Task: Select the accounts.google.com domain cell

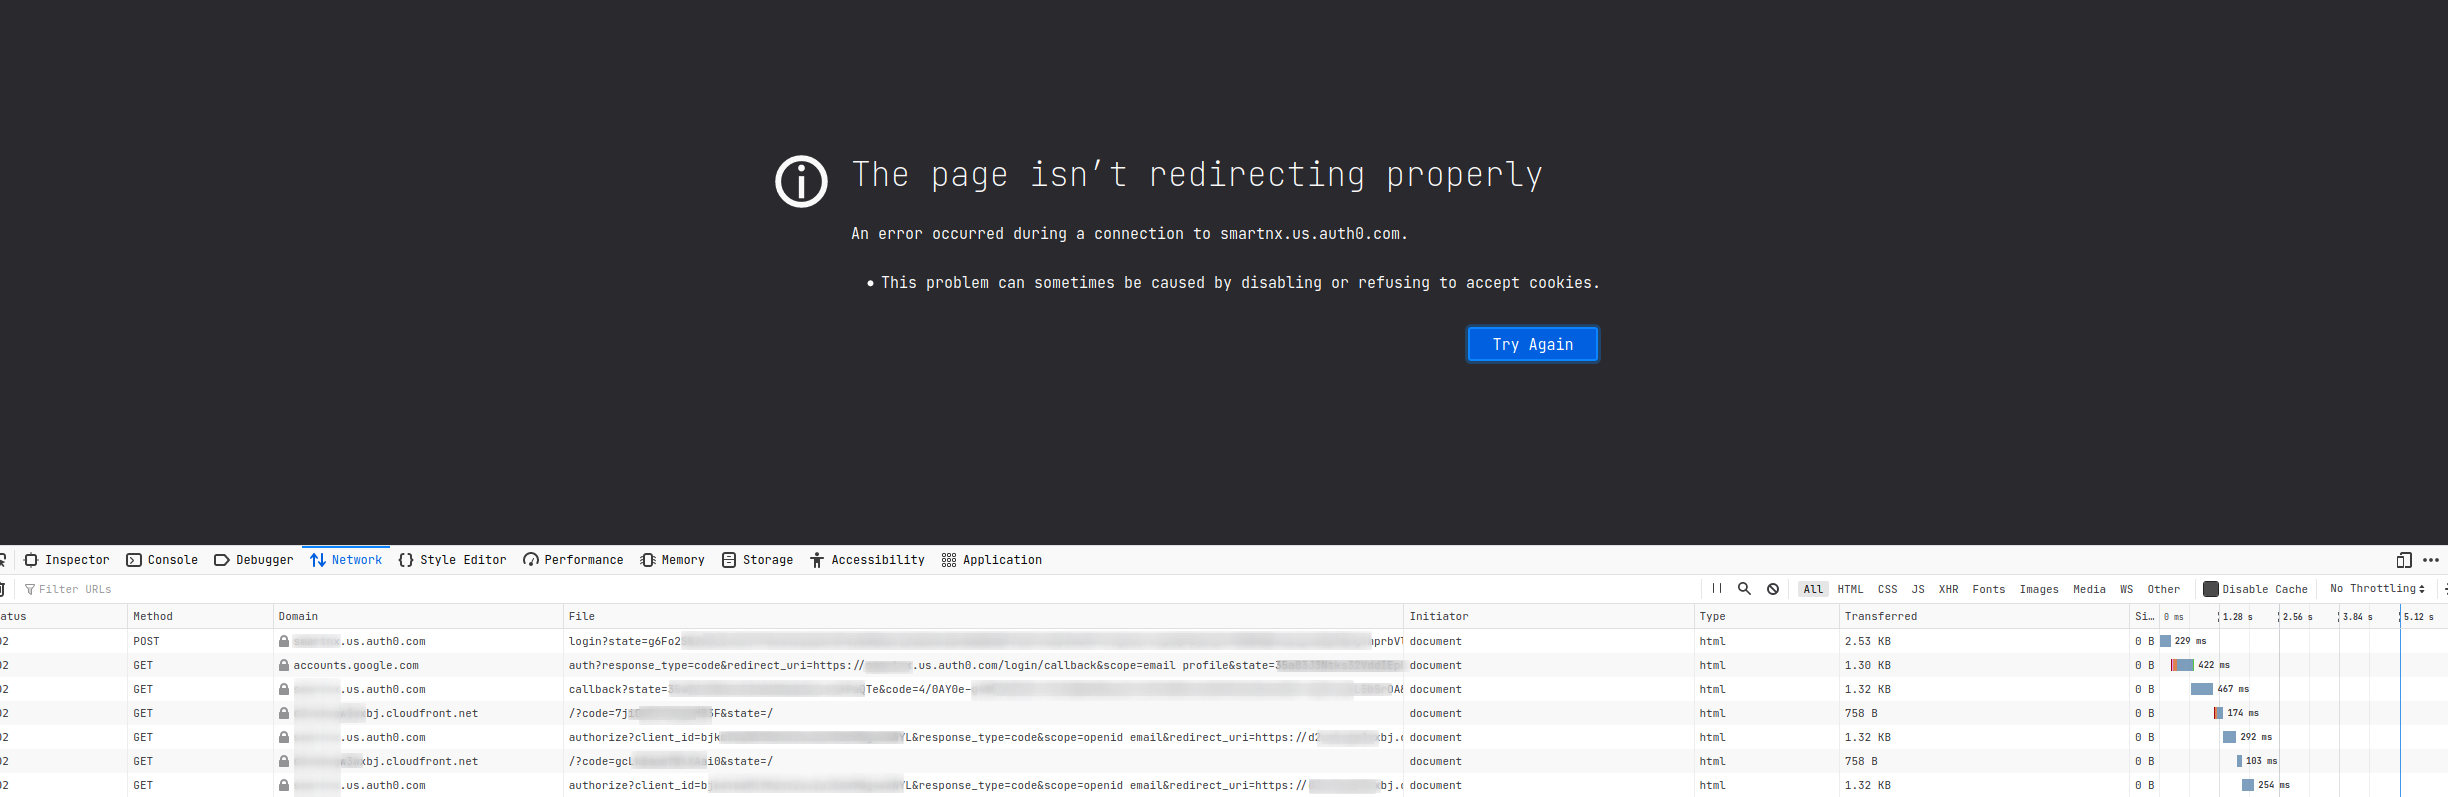Action: coord(418,665)
